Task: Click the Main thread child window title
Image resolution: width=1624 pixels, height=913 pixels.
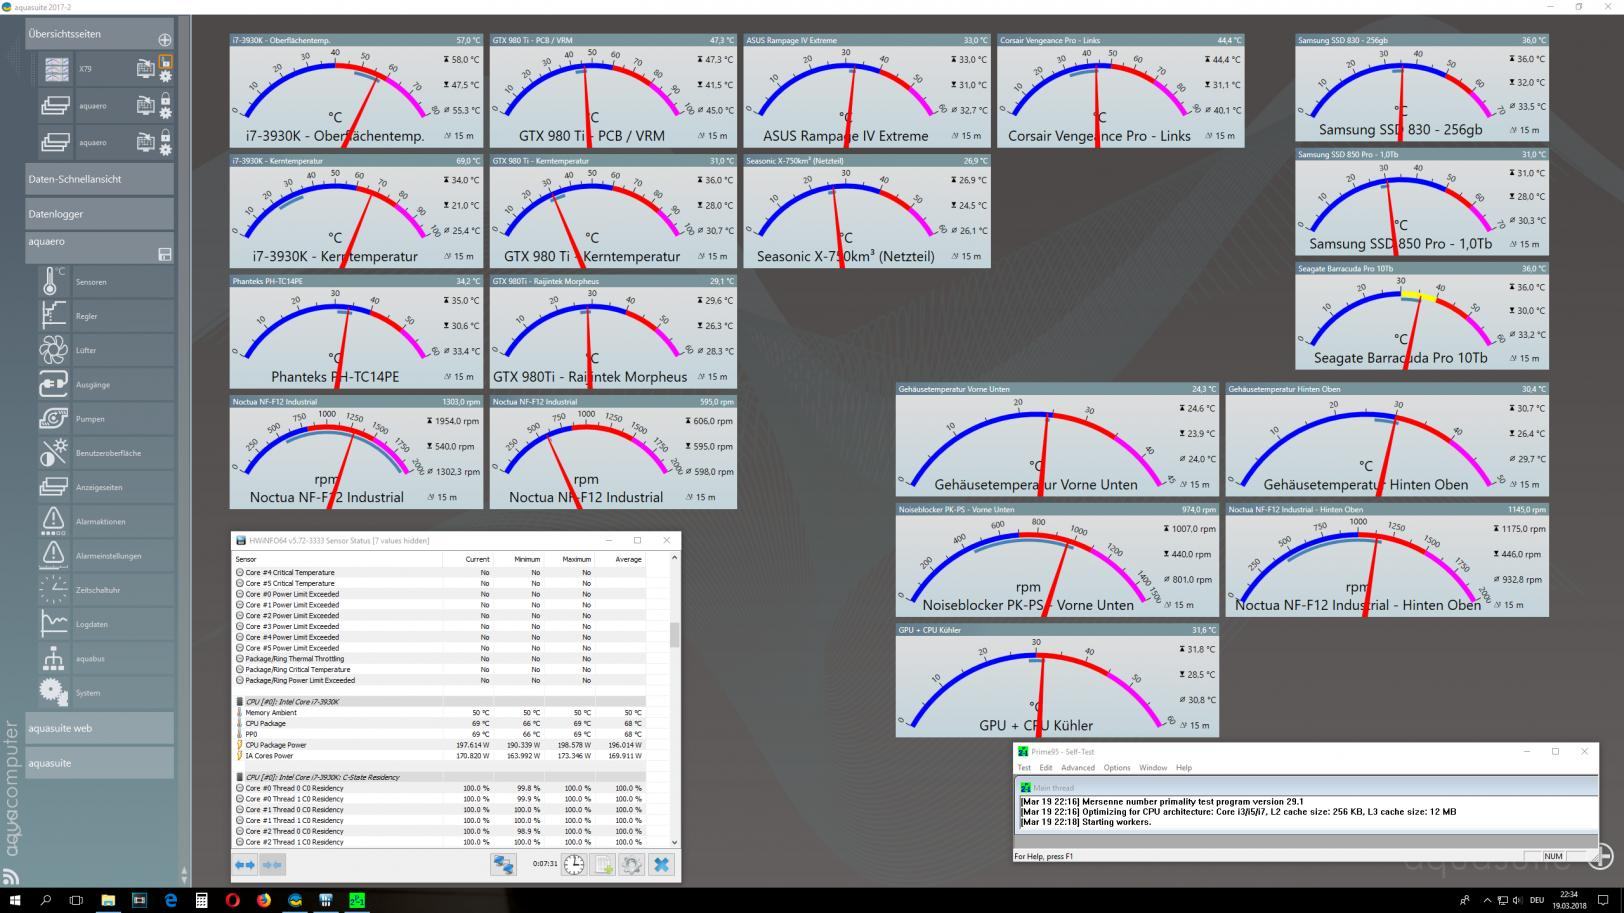Action: 1053,788
